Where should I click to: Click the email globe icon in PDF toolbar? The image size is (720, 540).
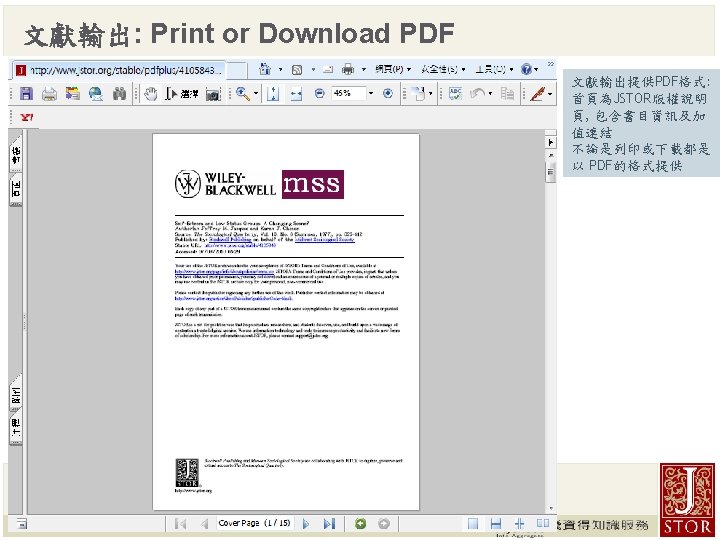96,94
